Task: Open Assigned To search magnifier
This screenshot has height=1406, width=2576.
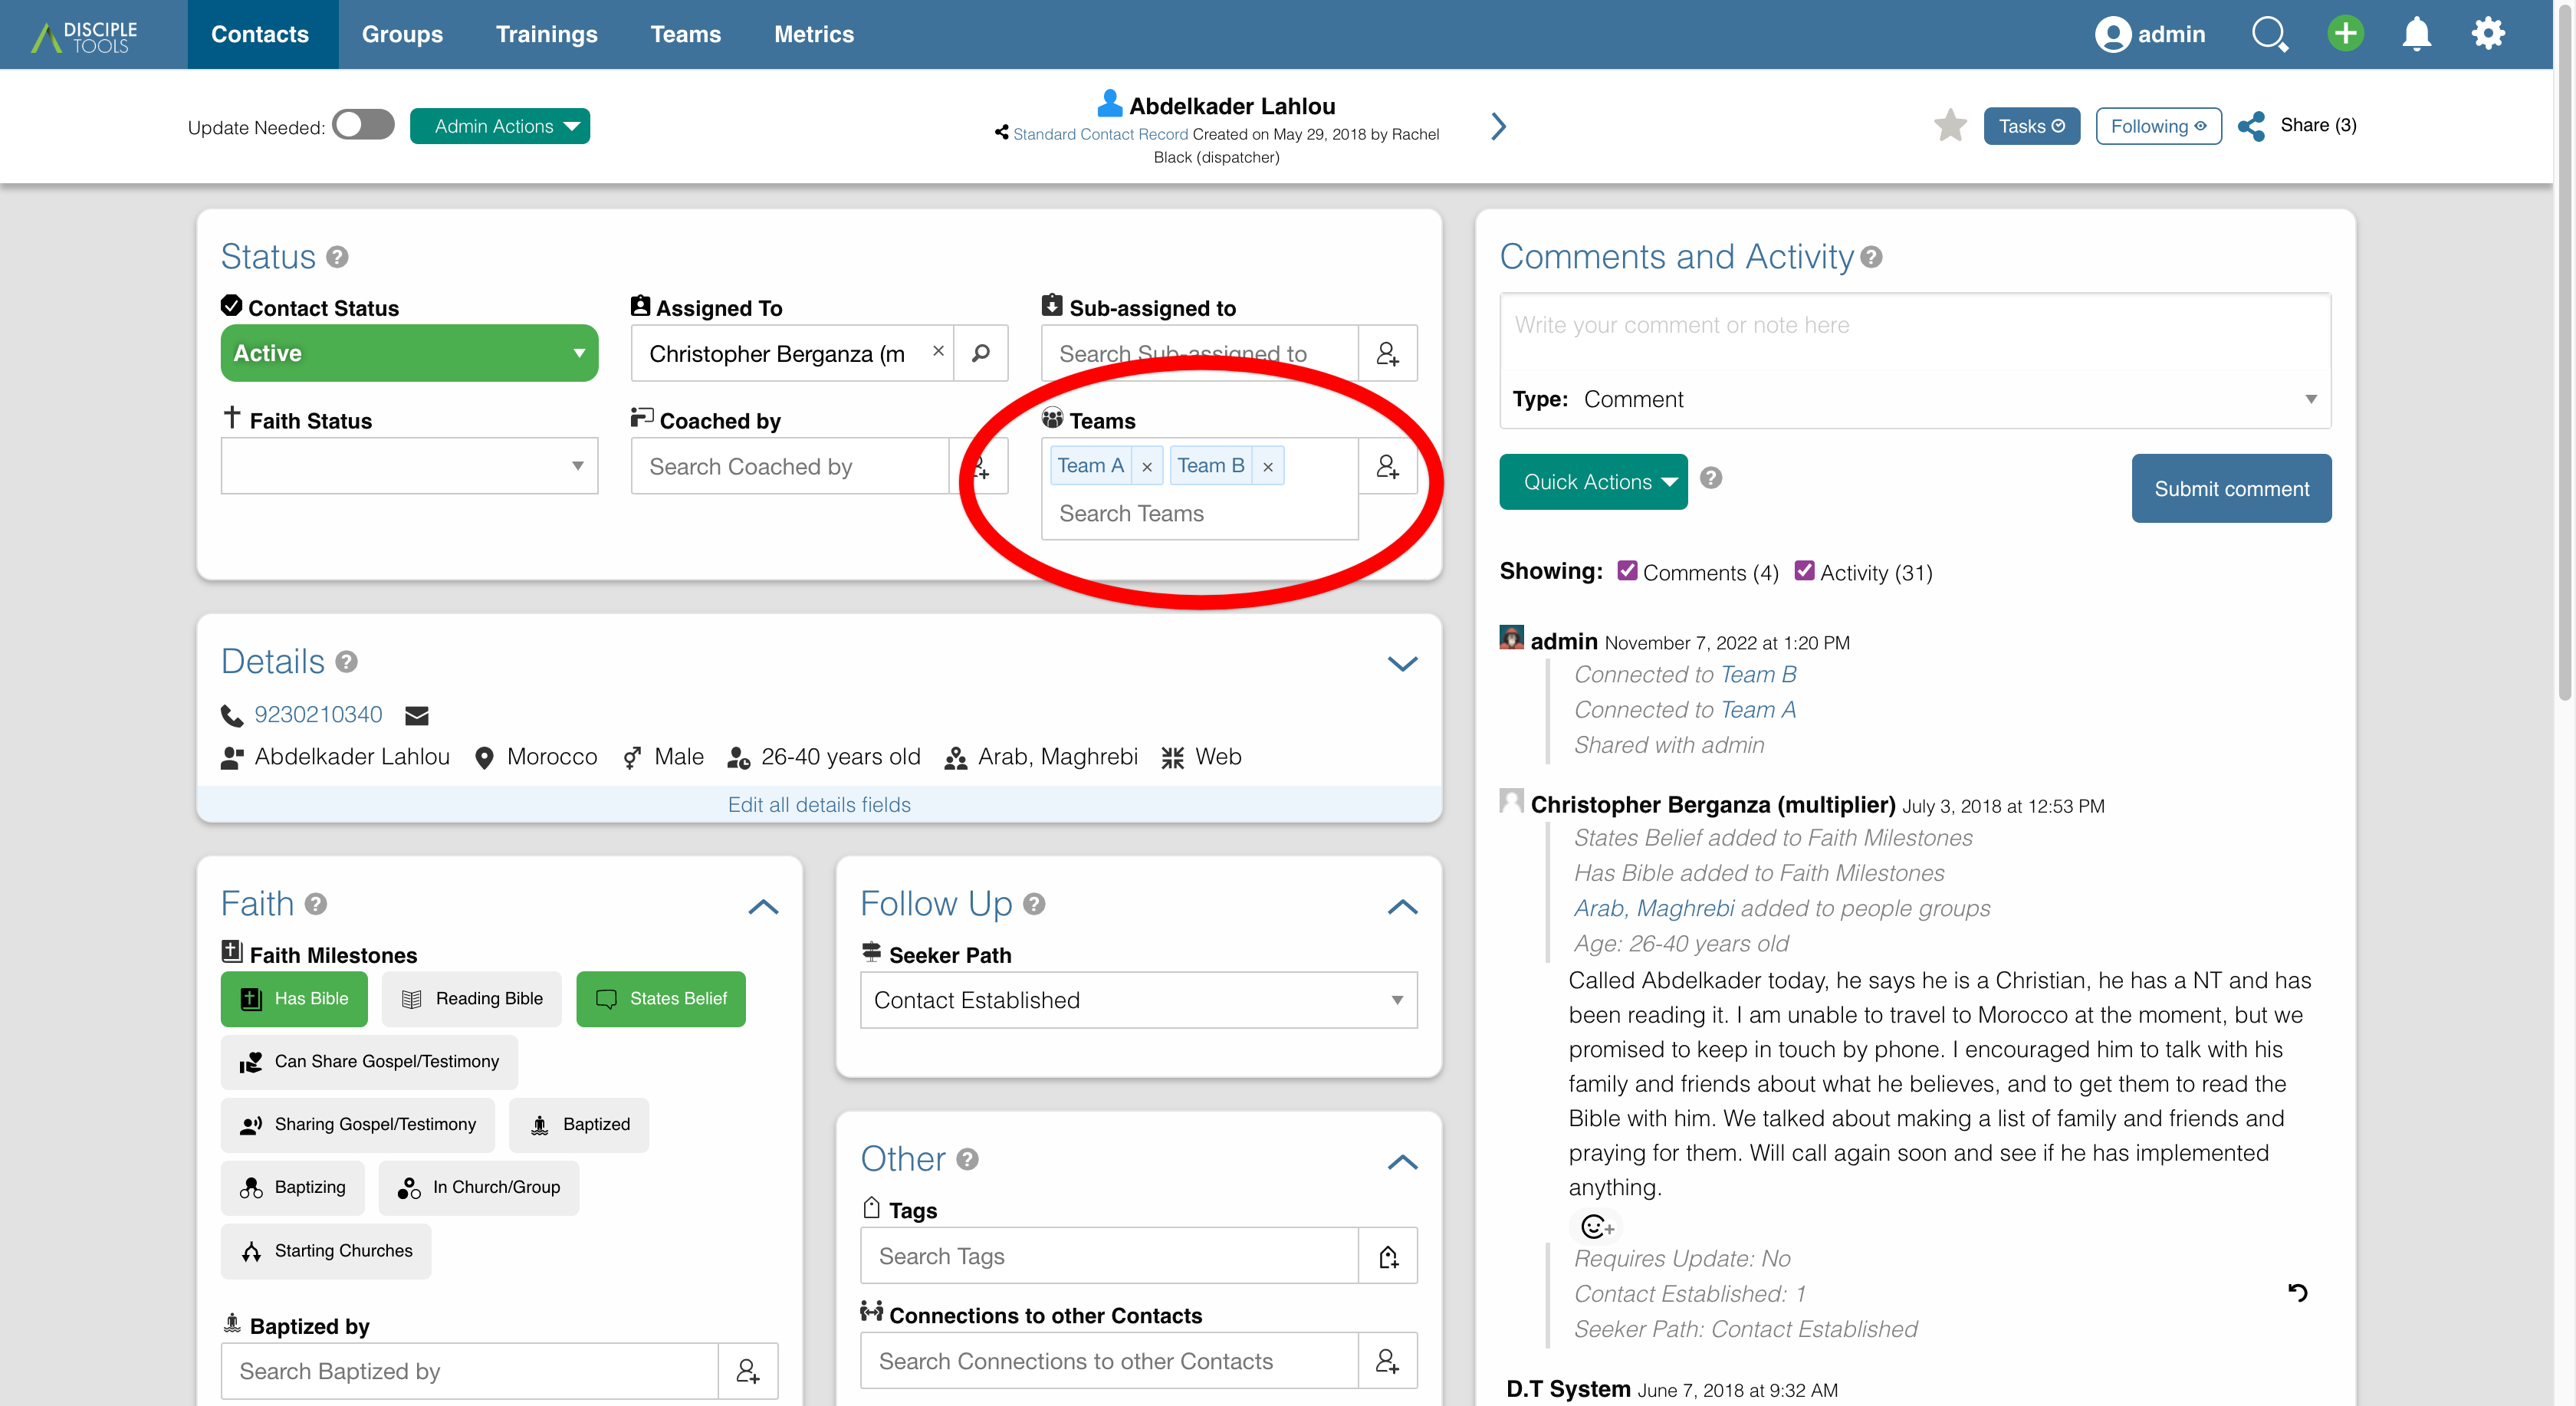Action: click(981, 353)
